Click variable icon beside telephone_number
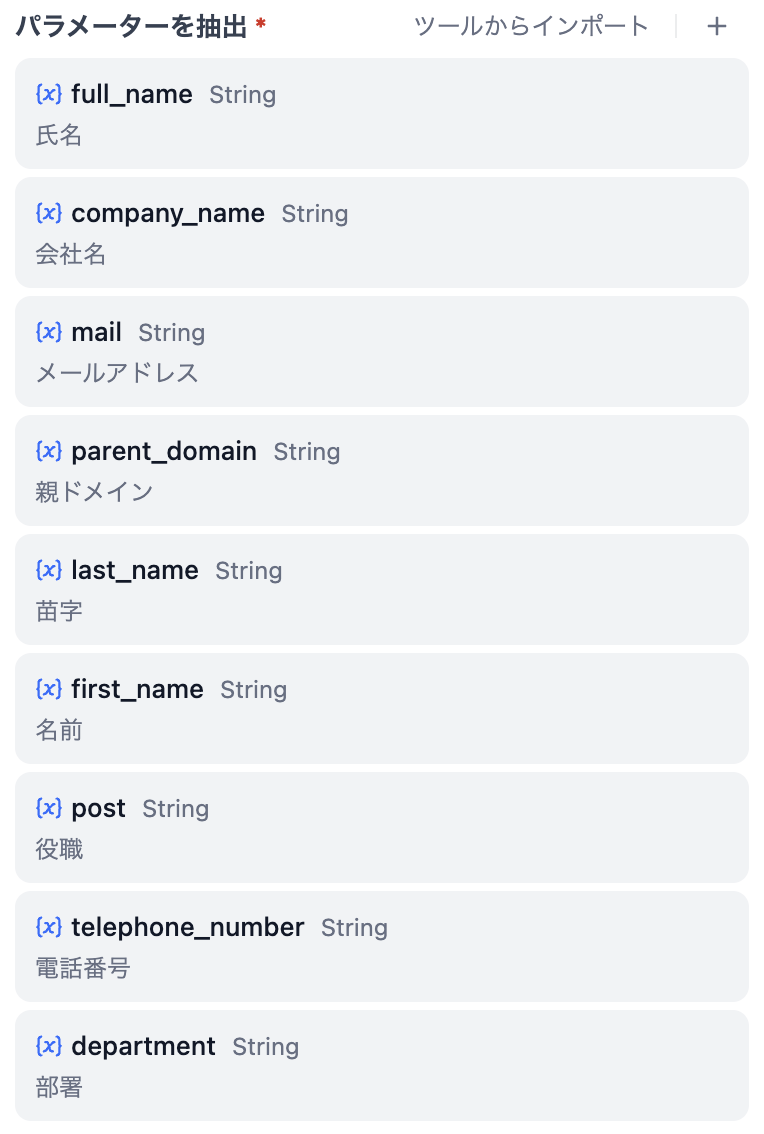The height and width of the screenshot is (1134, 764). click(x=49, y=927)
